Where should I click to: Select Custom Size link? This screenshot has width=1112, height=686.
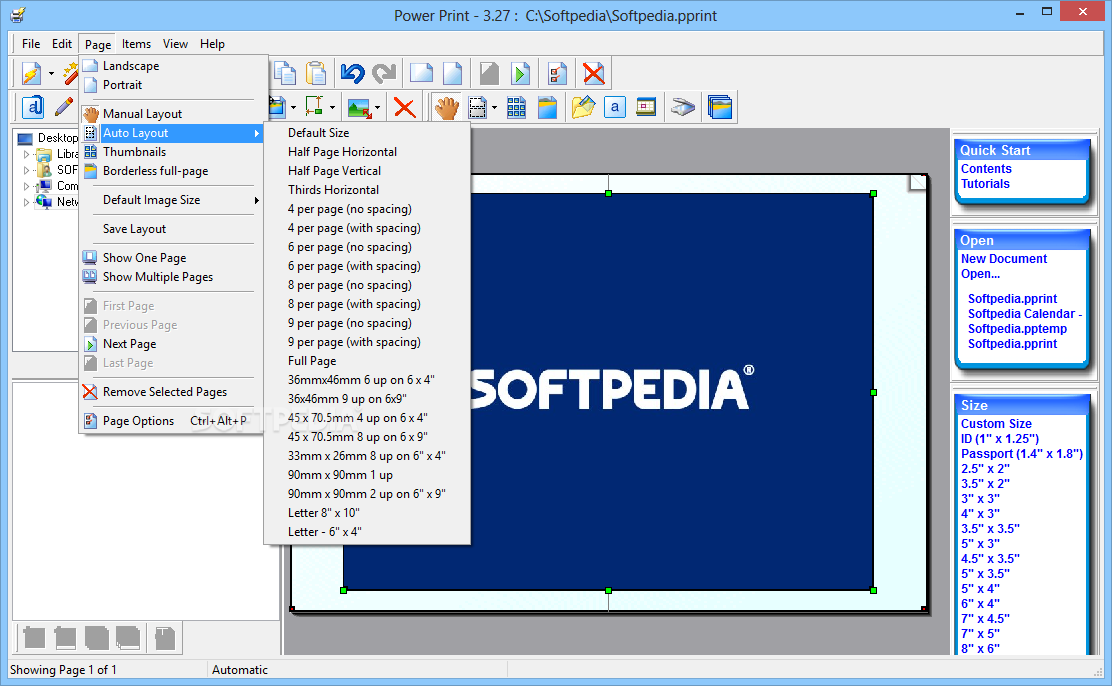pyautogui.click(x=996, y=424)
